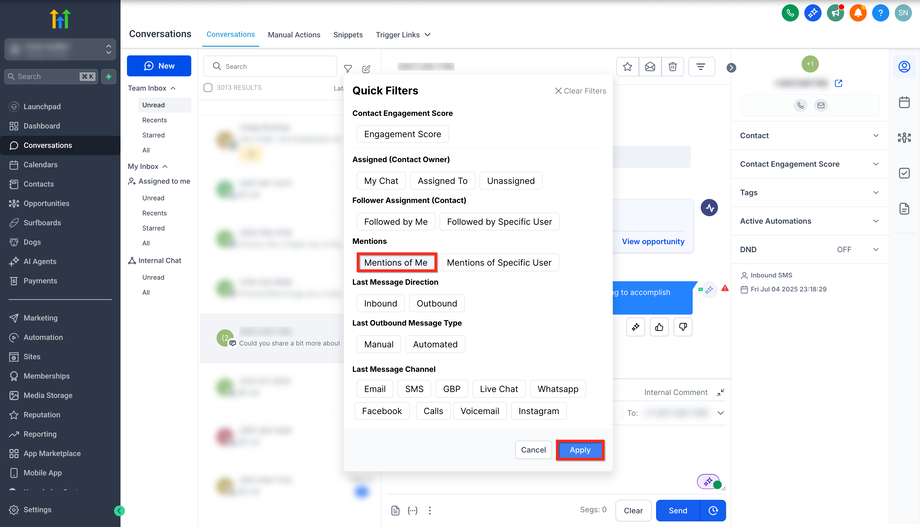Toggle the Outbound direction filter
The image size is (920, 527).
[x=437, y=303]
